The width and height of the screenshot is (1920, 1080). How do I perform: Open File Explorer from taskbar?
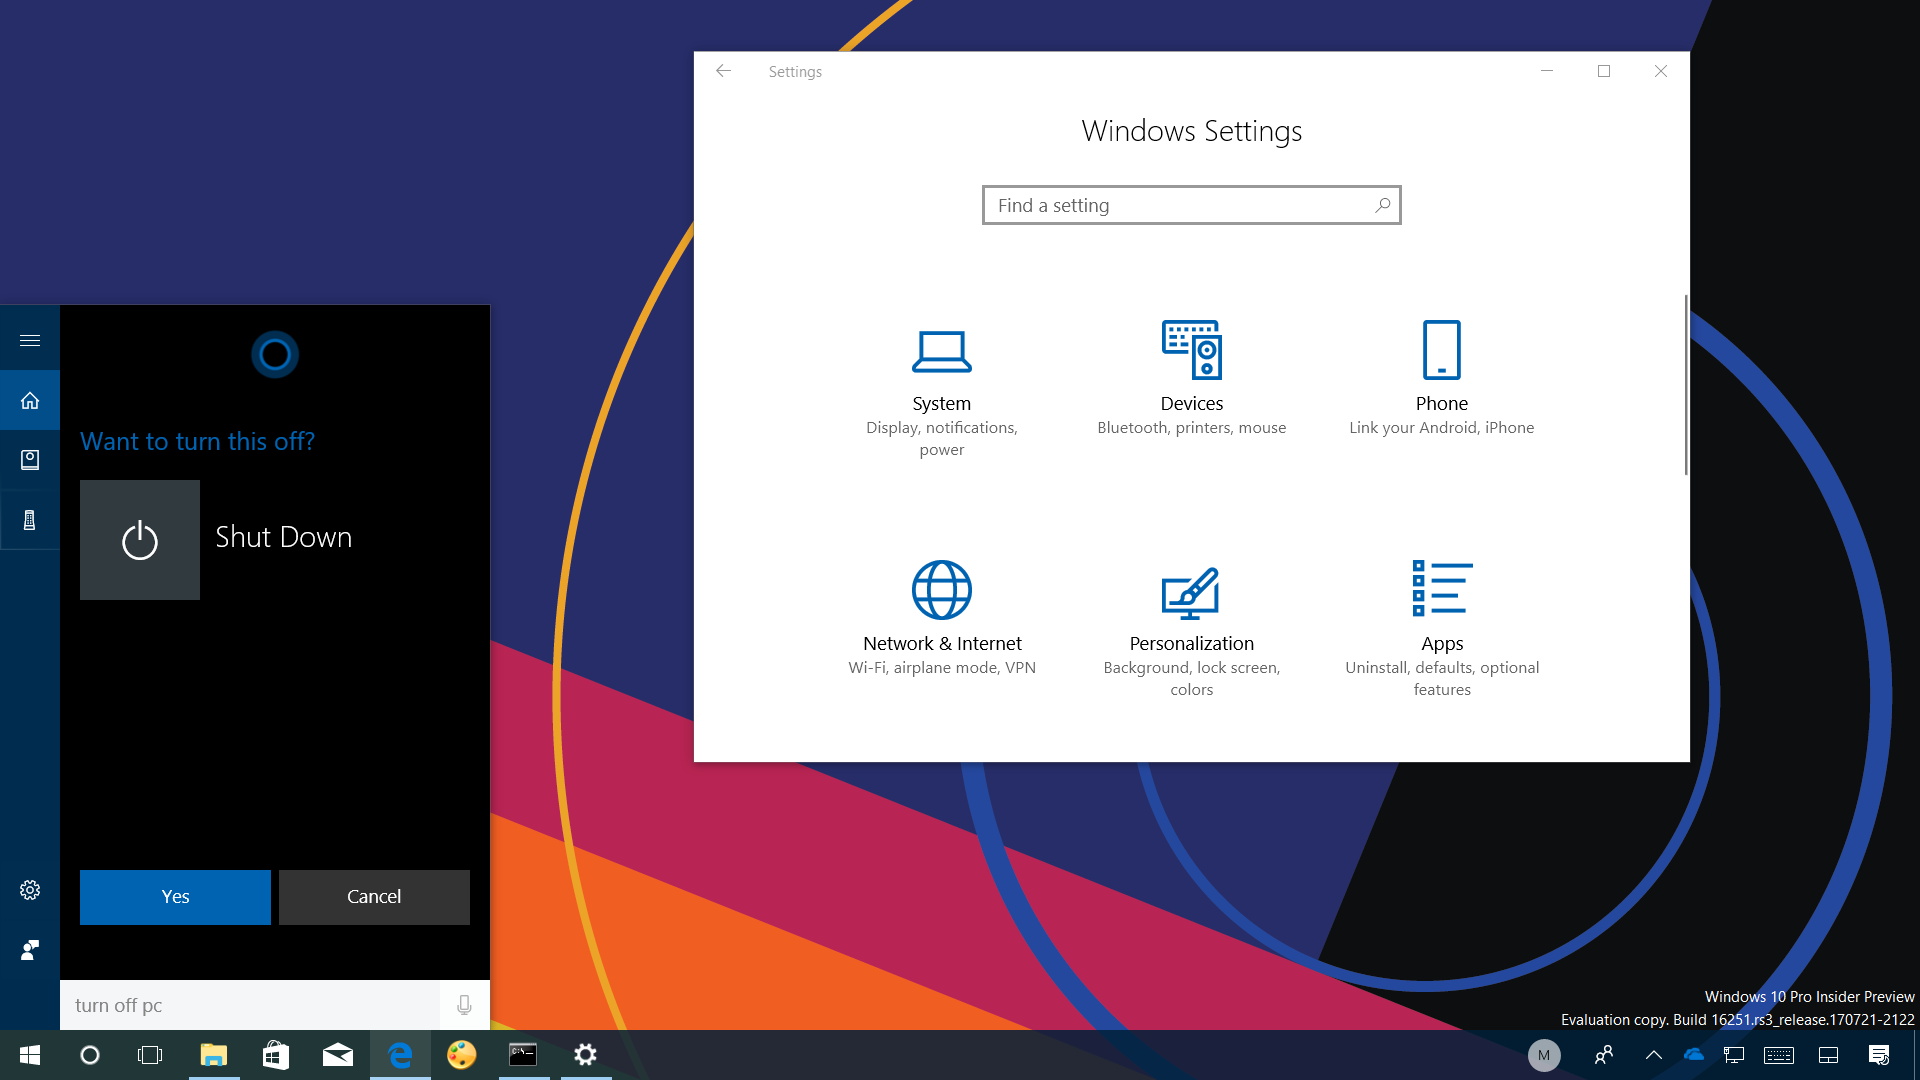[x=214, y=1055]
